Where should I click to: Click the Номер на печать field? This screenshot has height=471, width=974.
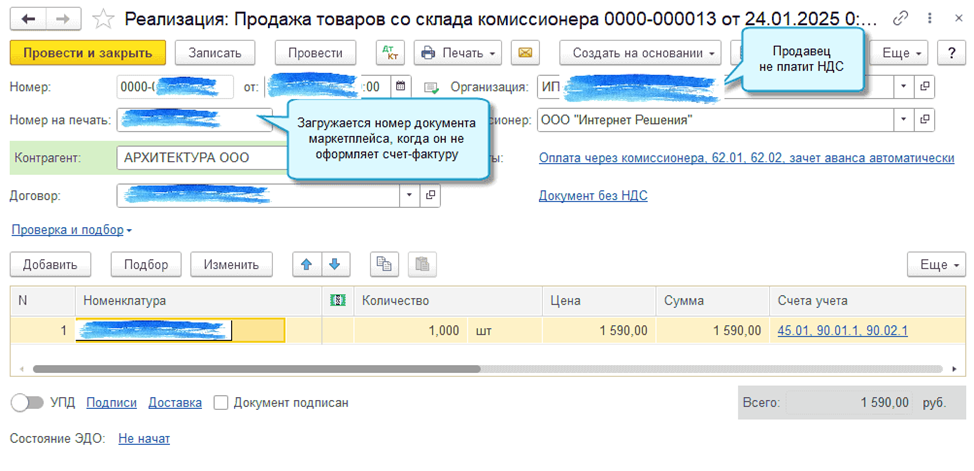point(194,120)
